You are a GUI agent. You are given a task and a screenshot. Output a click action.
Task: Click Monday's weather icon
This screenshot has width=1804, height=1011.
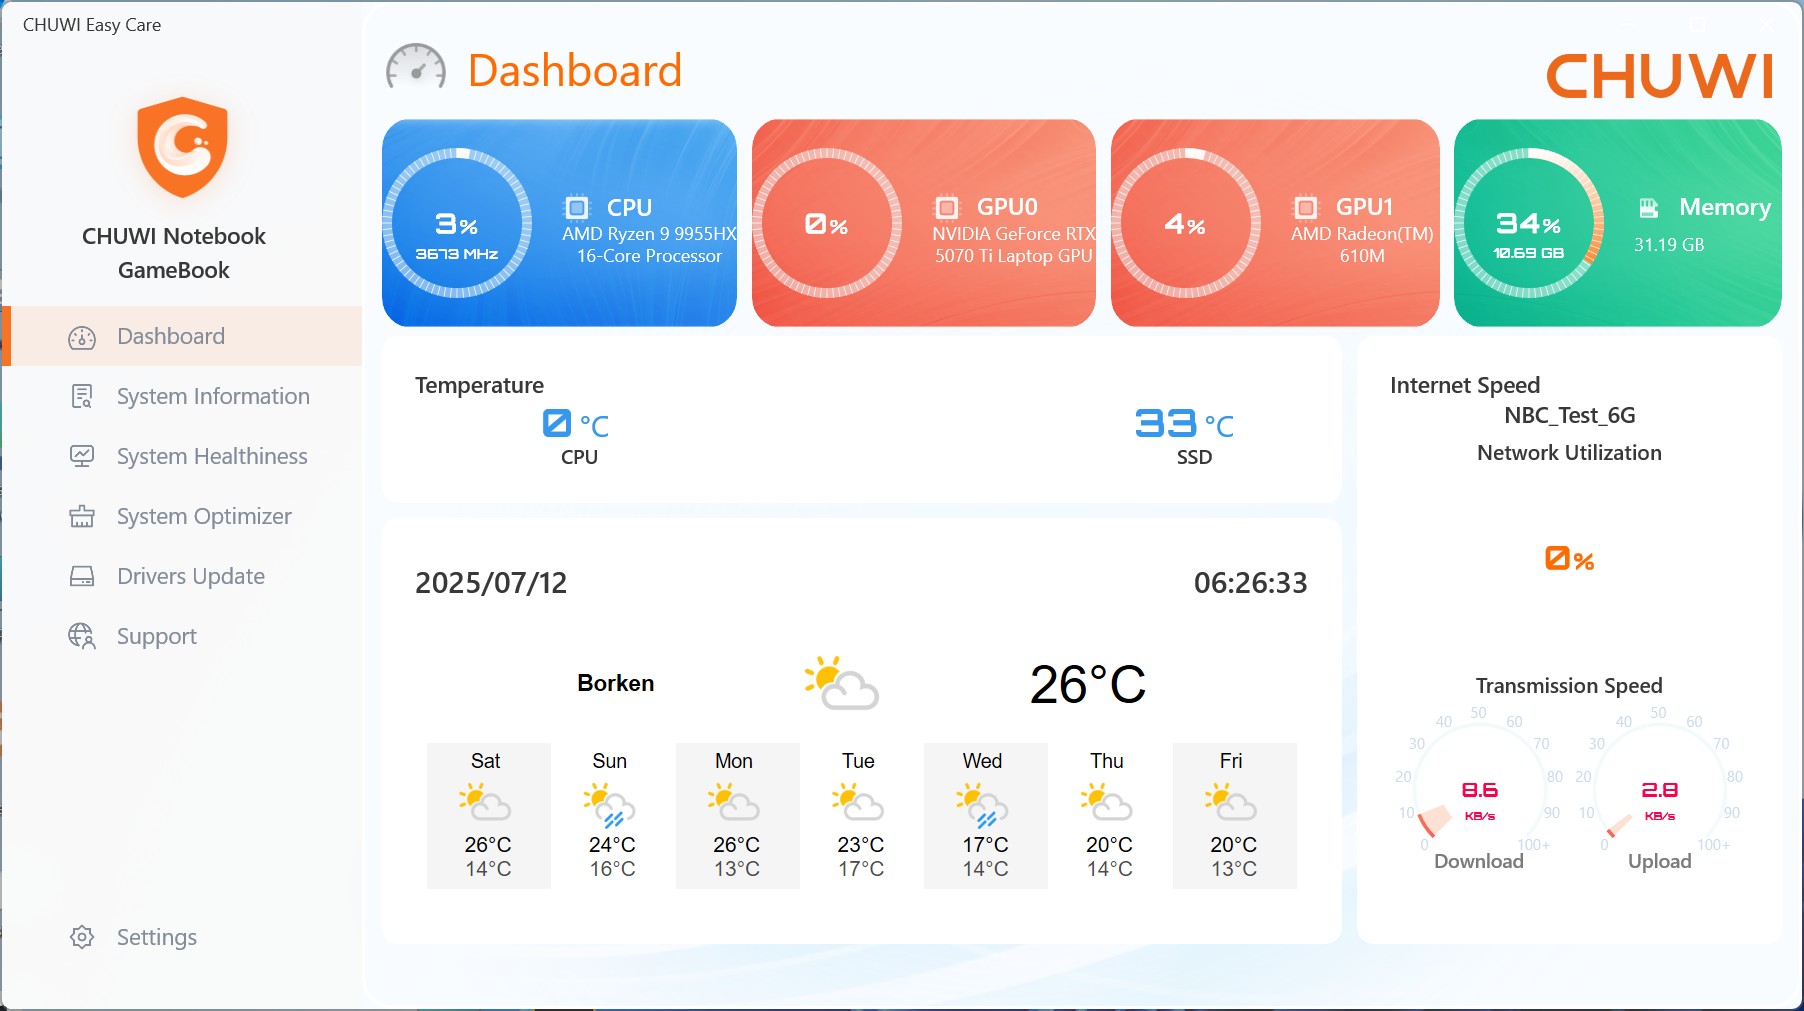(x=734, y=803)
